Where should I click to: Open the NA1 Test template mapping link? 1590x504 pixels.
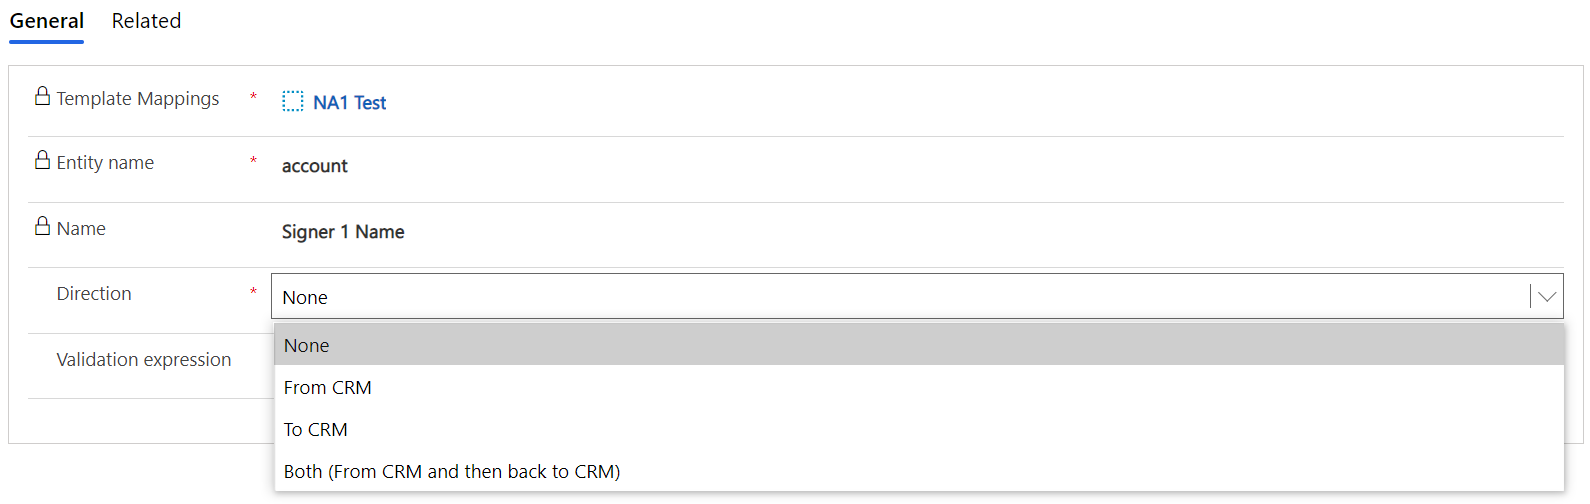(x=349, y=102)
